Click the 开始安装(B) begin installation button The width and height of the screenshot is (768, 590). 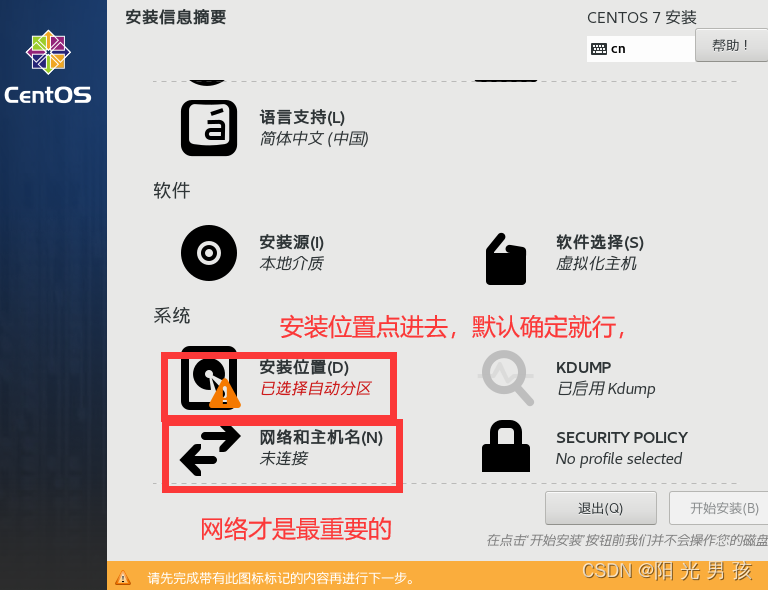721,508
